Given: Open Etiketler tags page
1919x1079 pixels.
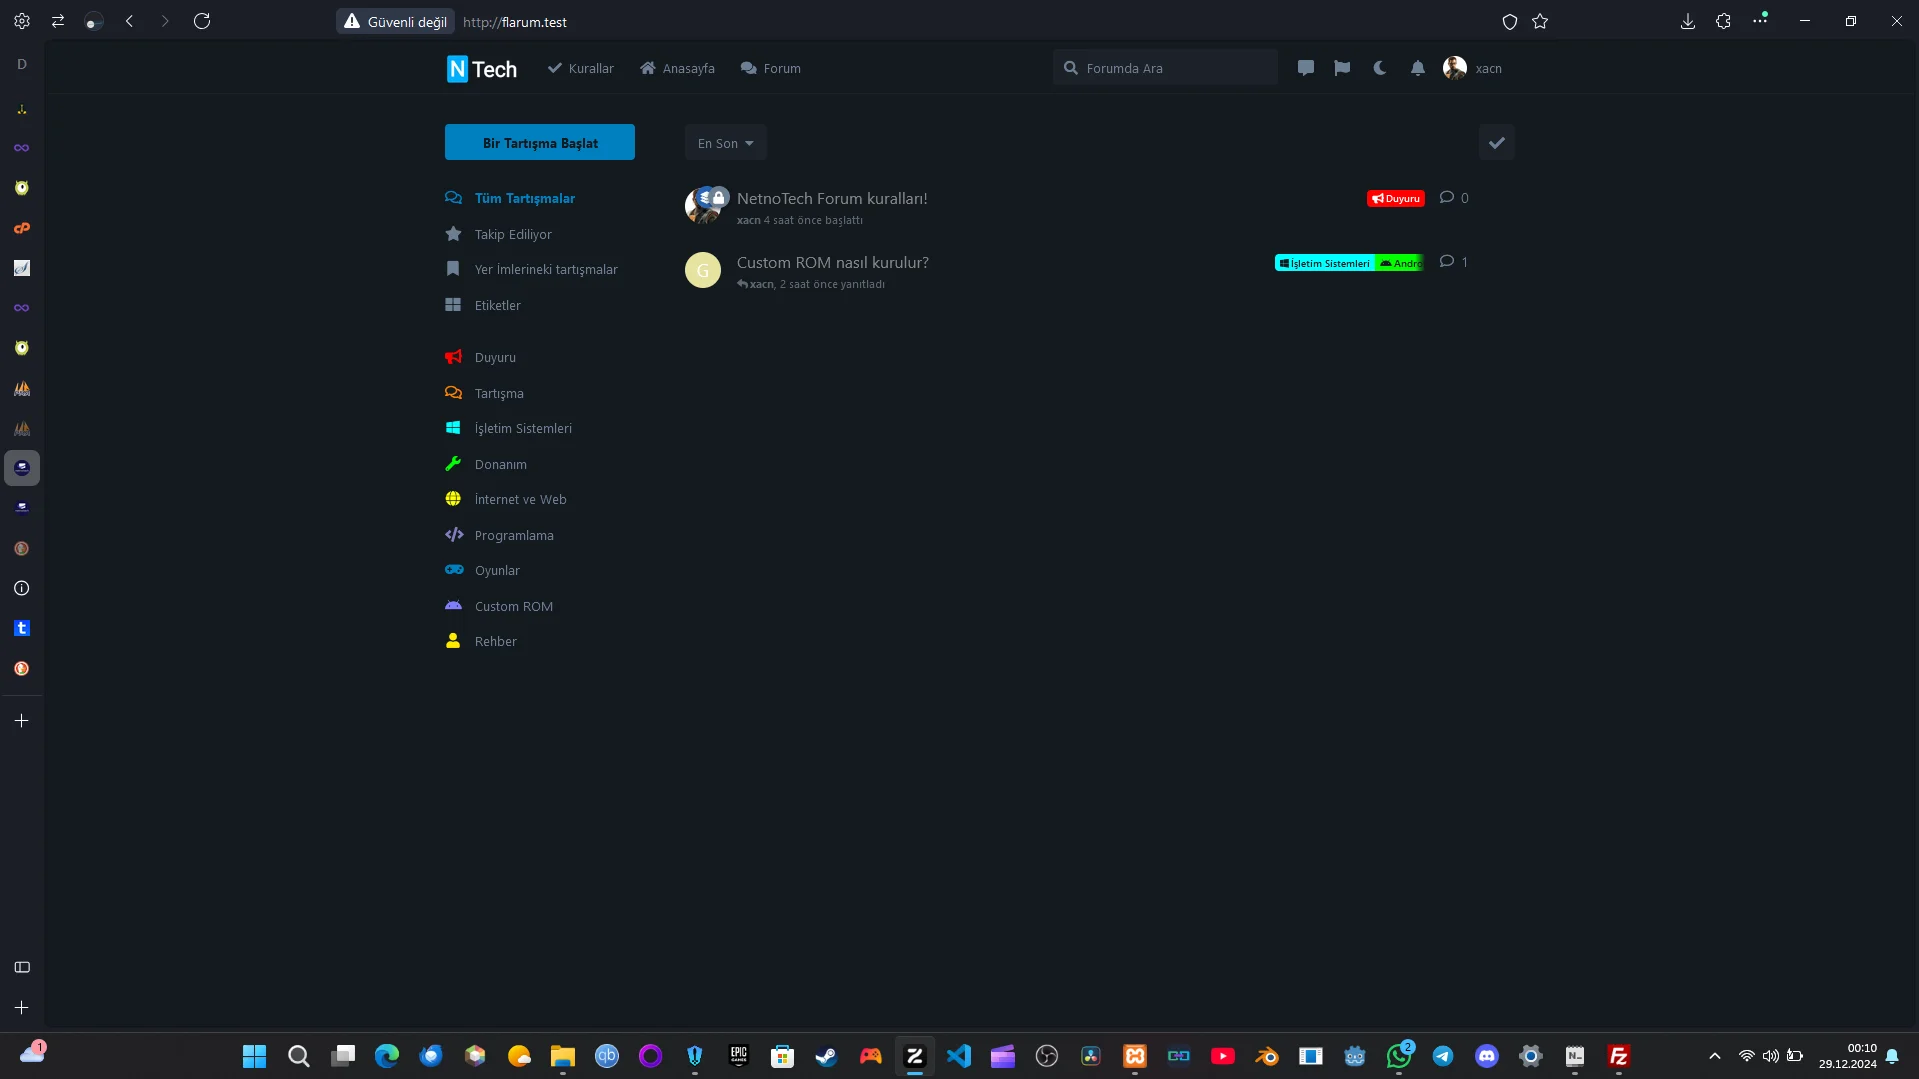Looking at the screenshot, I should coord(483,305).
